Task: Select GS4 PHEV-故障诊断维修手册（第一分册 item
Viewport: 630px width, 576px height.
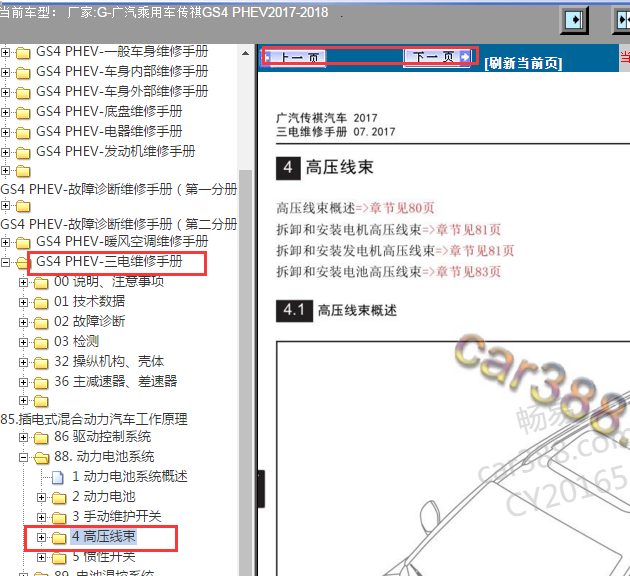Action: coord(119,189)
